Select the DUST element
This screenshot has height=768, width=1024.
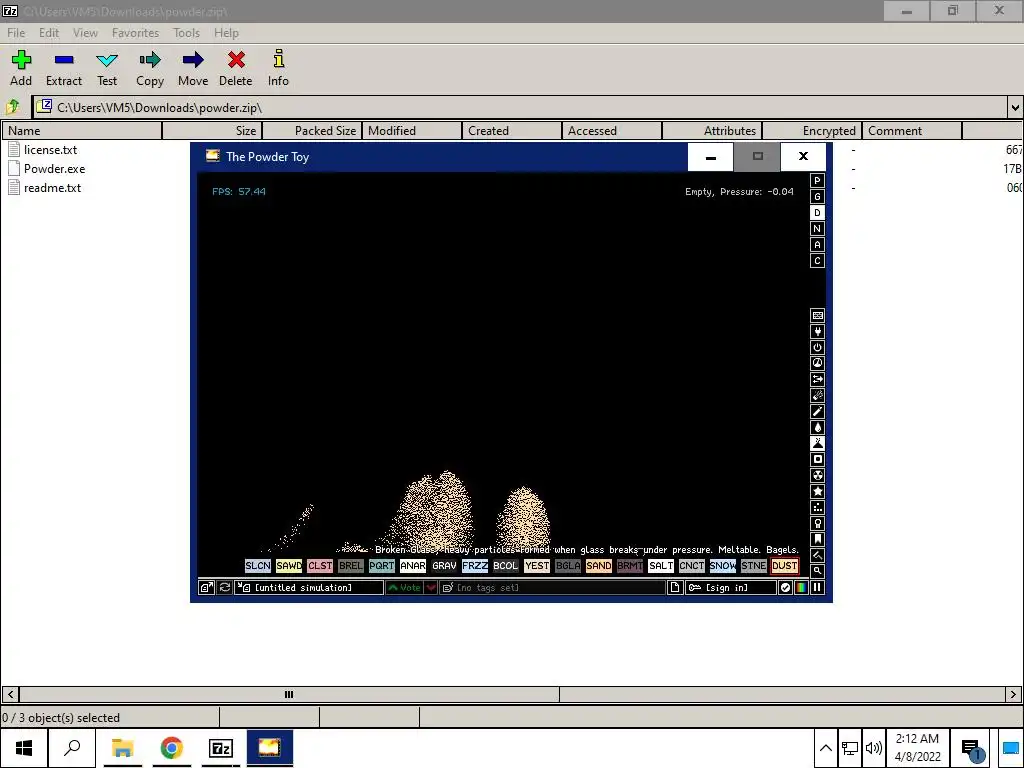784,566
